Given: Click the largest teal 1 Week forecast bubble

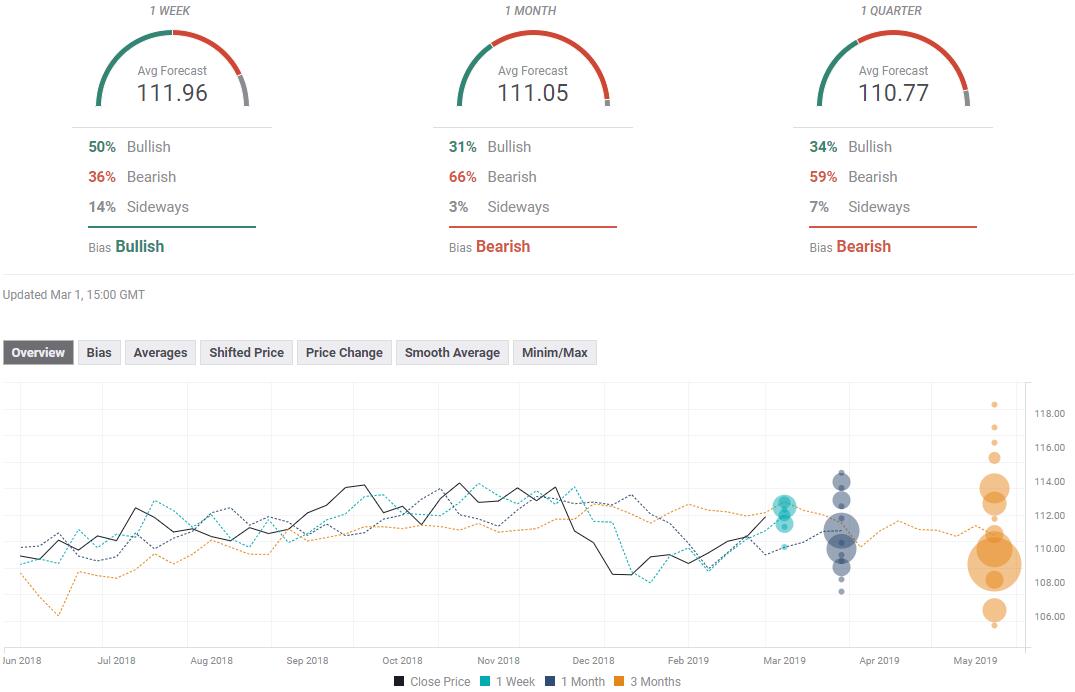Looking at the screenshot, I should 784,507.
